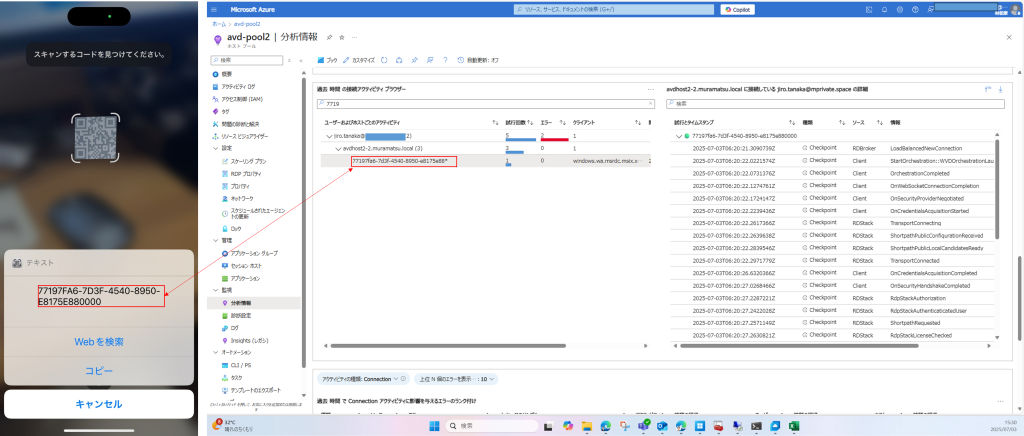
Task: Click the refresh icon in workbook toolbar
Action: (384, 59)
